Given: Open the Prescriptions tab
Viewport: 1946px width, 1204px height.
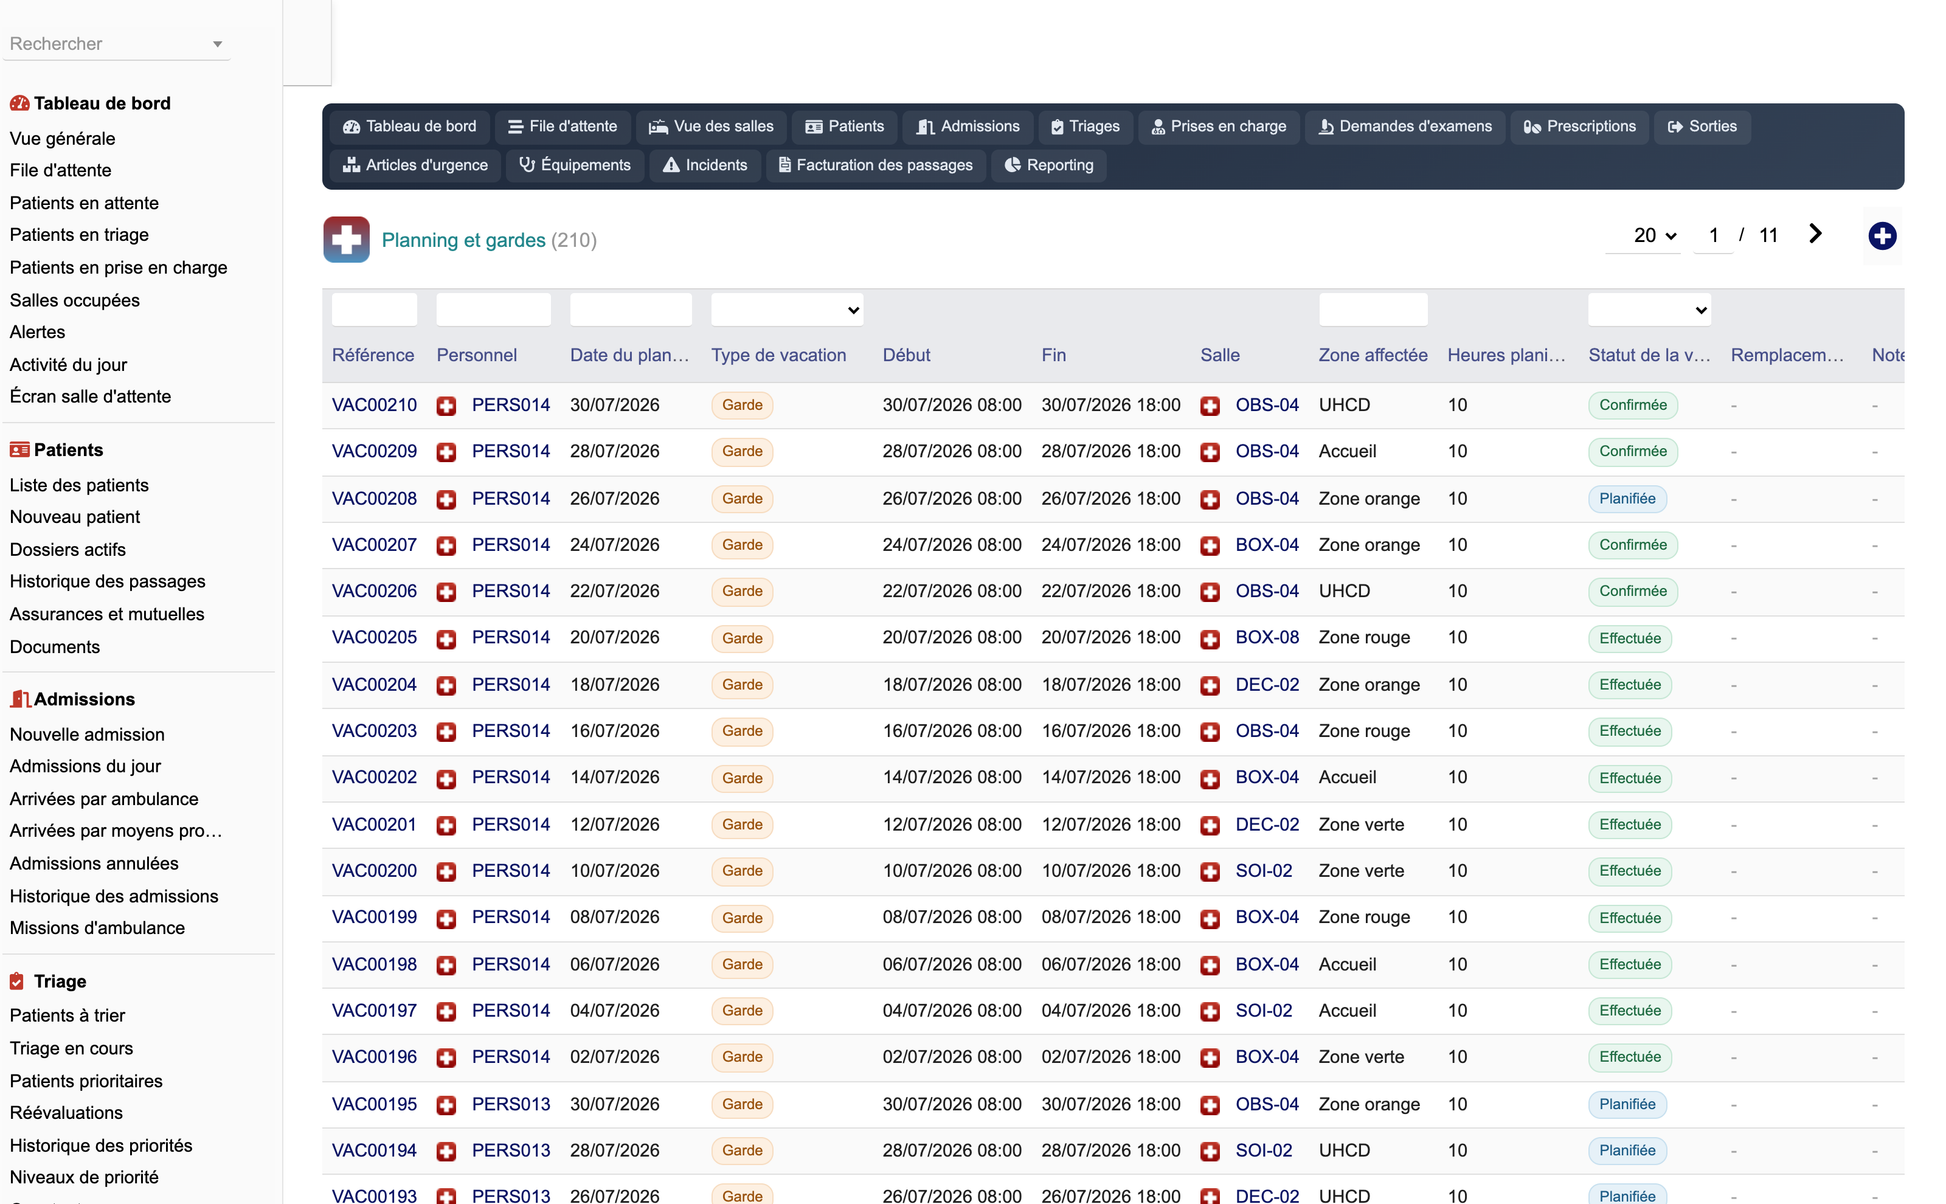Looking at the screenshot, I should (x=1580, y=127).
